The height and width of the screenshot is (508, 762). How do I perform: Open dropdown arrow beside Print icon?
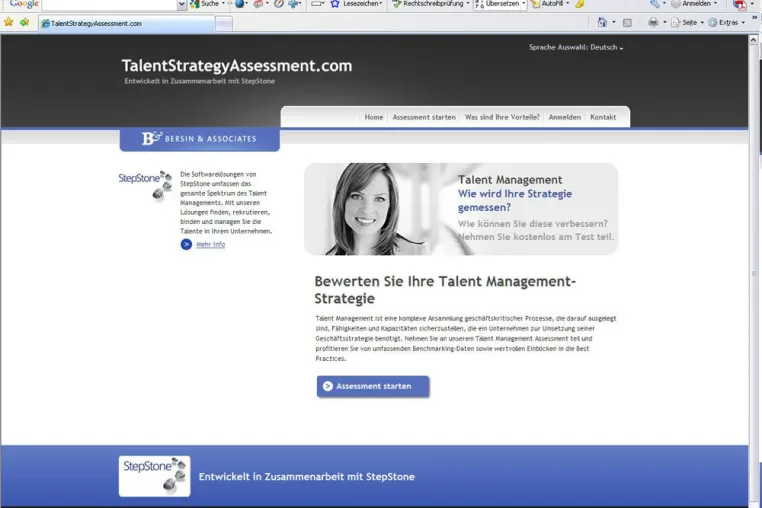point(664,22)
